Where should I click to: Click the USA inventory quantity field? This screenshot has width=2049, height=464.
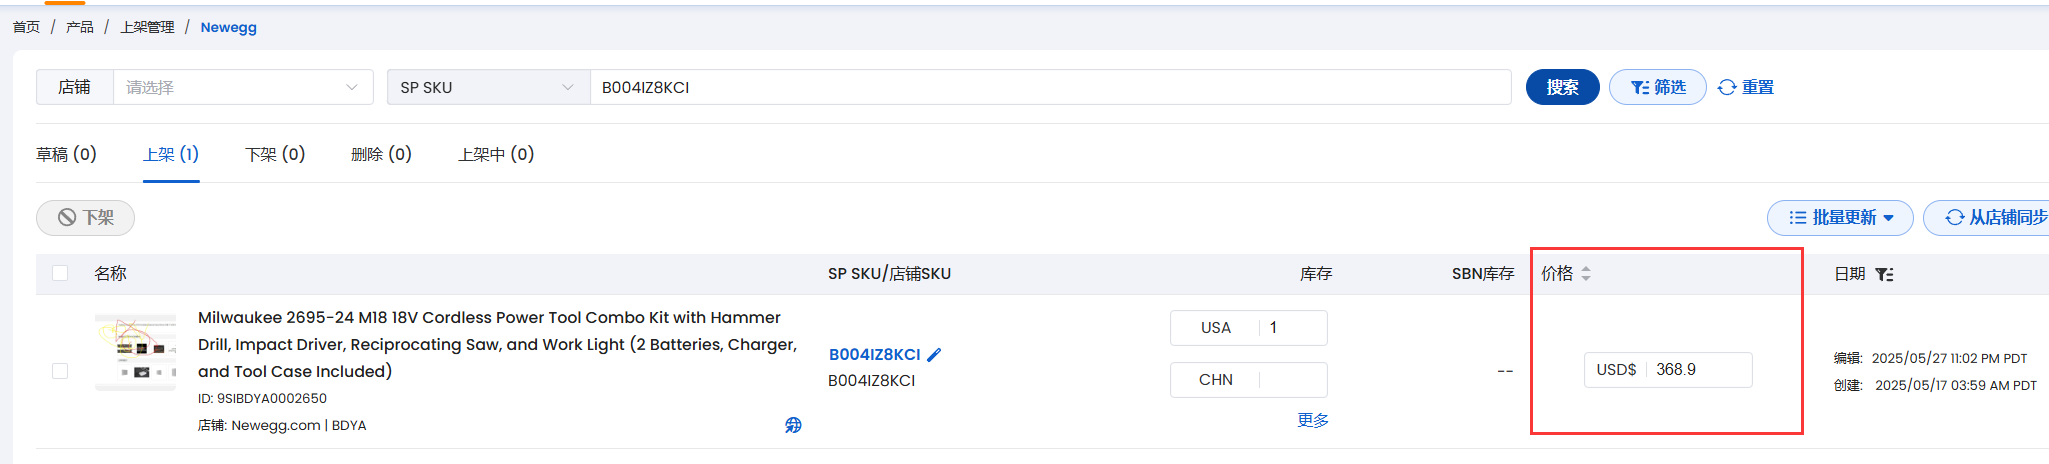1294,328
